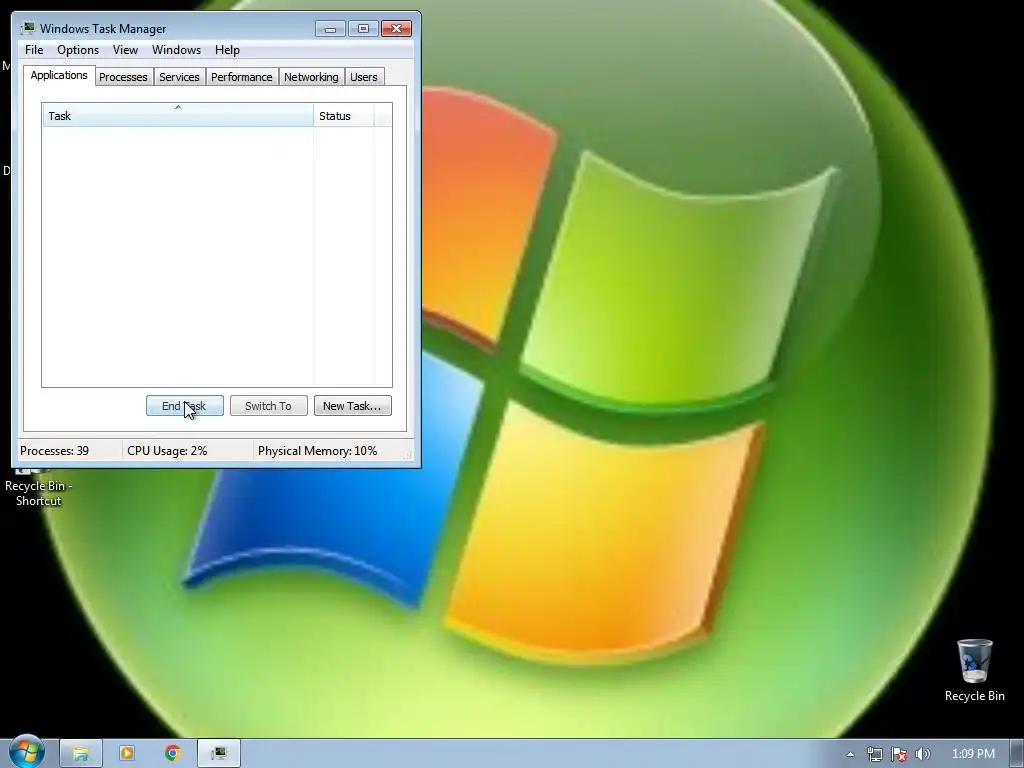This screenshot has width=1024, height=768.
Task: Click the network tray icon
Action: coord(874,754)
